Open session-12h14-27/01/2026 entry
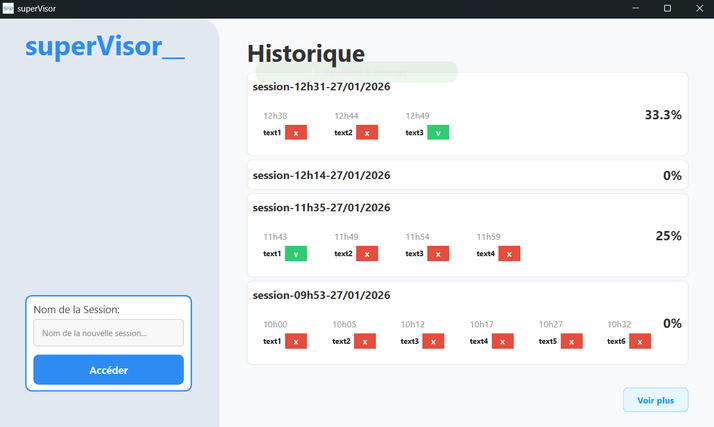 tap(467, 175)
